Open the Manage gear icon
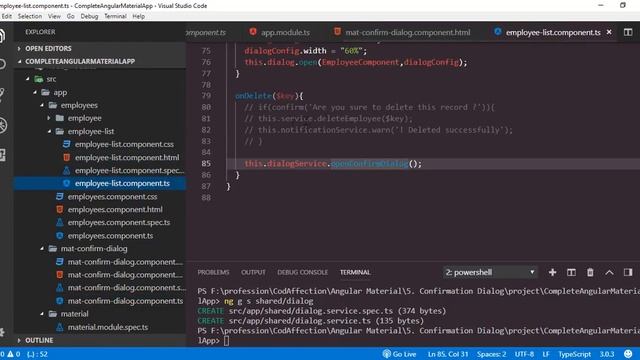 click(2, 332)
